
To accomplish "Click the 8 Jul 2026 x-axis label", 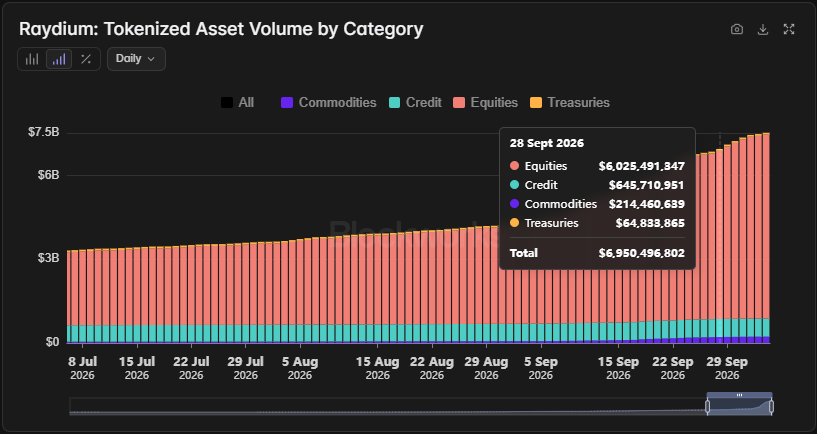I will (83, 368).
